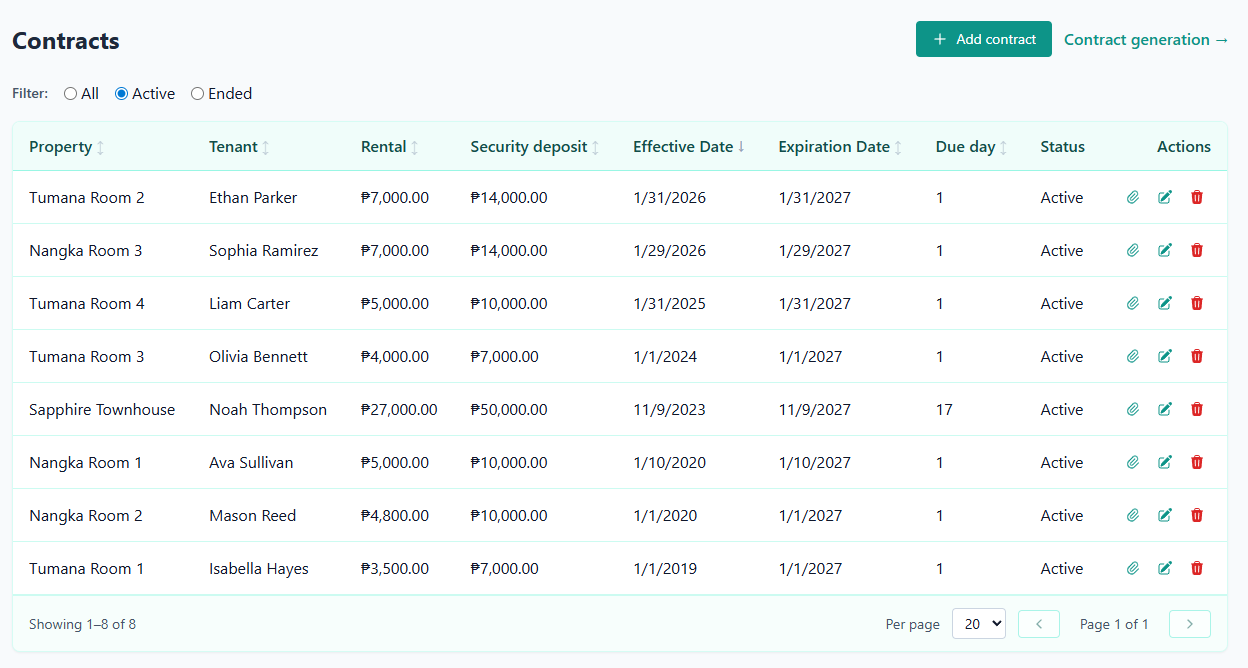This screenshot has width=1248, height=668.
Task: Edit the Sophia Ramirez contract
Action: click(1165, 251)
